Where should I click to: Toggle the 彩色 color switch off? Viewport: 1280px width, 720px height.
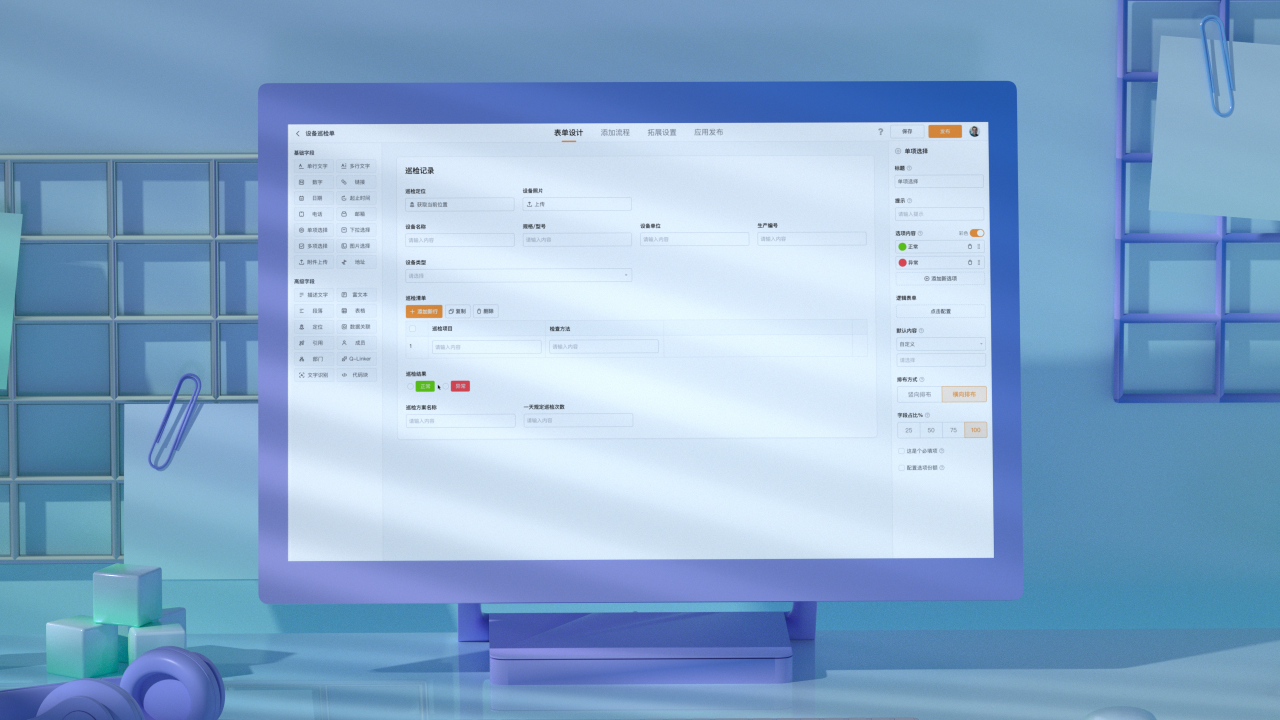976,233
